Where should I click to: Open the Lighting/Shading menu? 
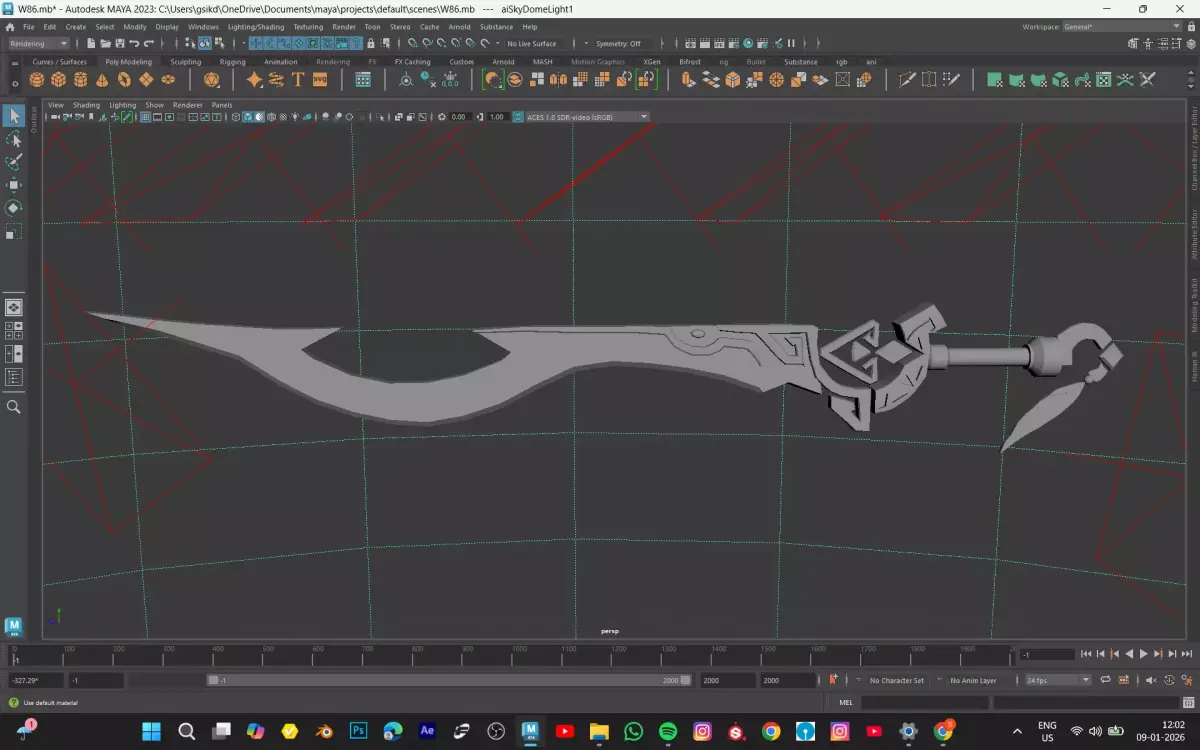tap(256, 27)
